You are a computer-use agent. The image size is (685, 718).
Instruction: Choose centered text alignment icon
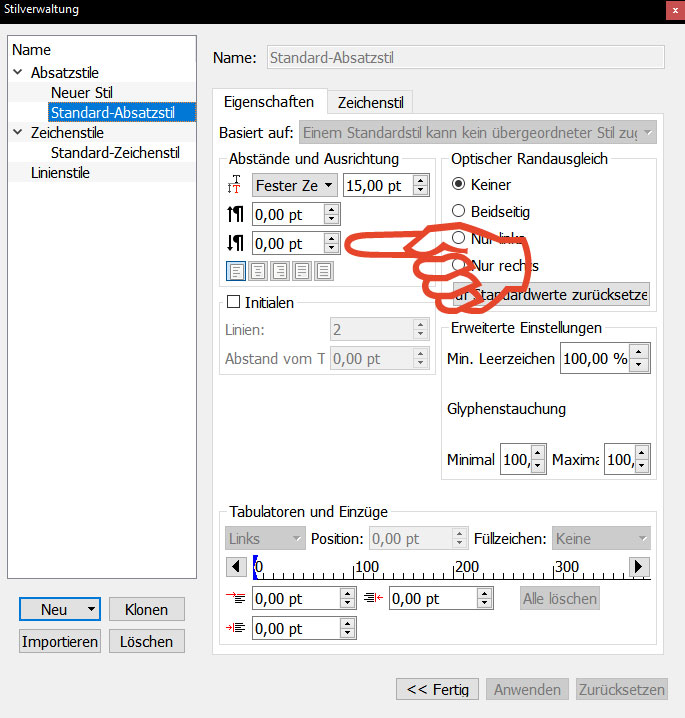258,271
